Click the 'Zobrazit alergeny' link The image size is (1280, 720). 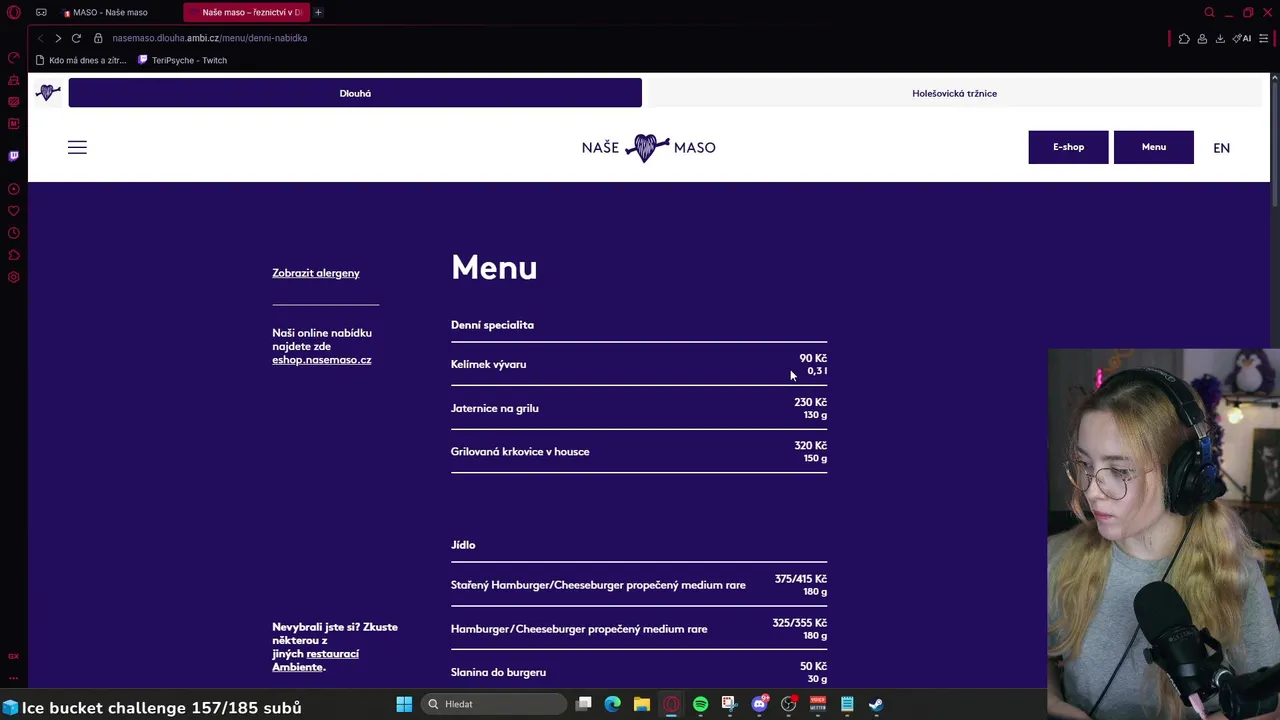[x=316, y=273]
